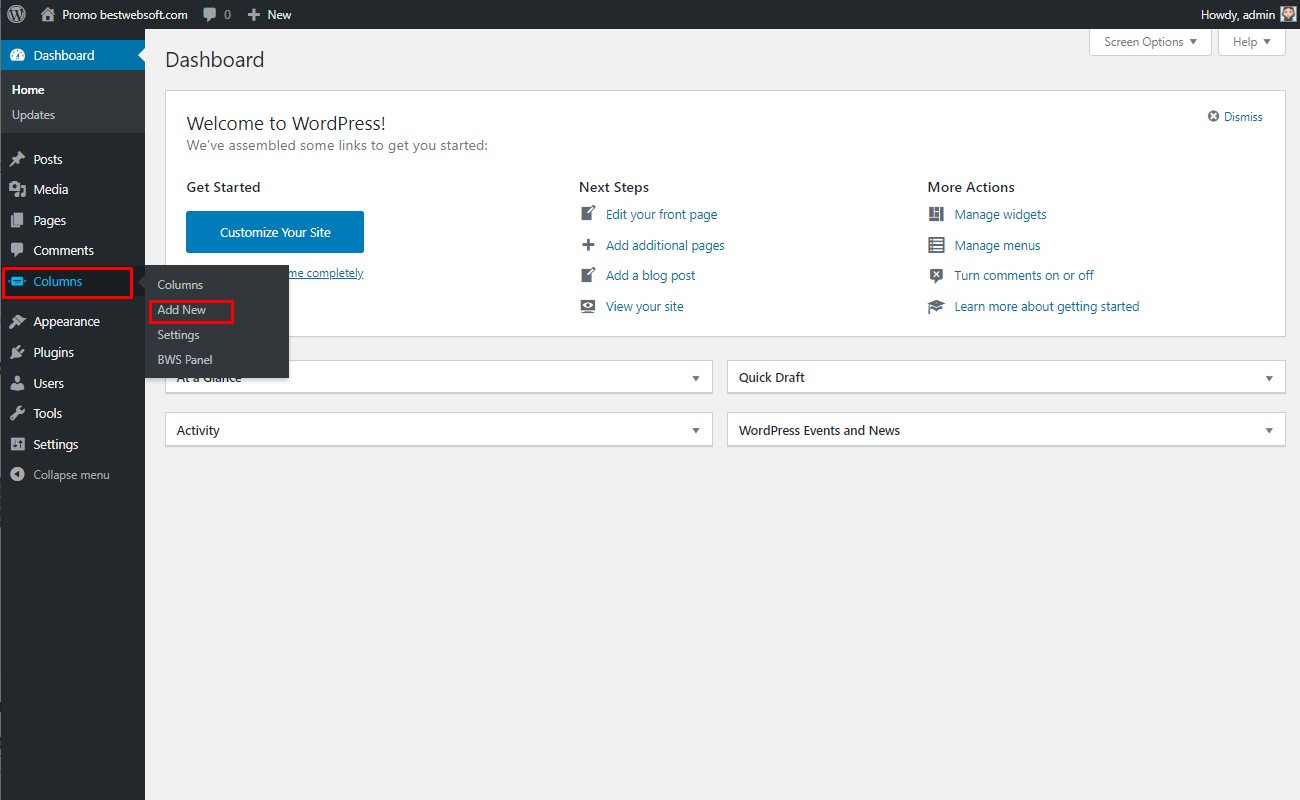1300x800 pixels.
Task: Open the admin avatar in top right
Action: tap(1288, 15)
